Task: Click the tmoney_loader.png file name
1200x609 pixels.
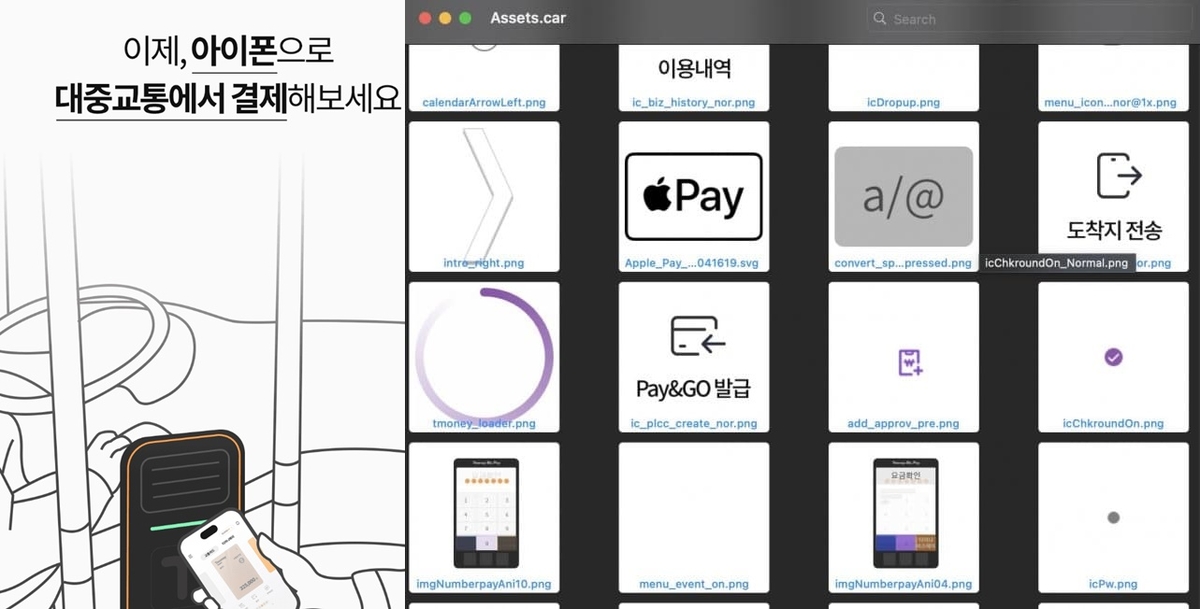Action: click(484, 424)
